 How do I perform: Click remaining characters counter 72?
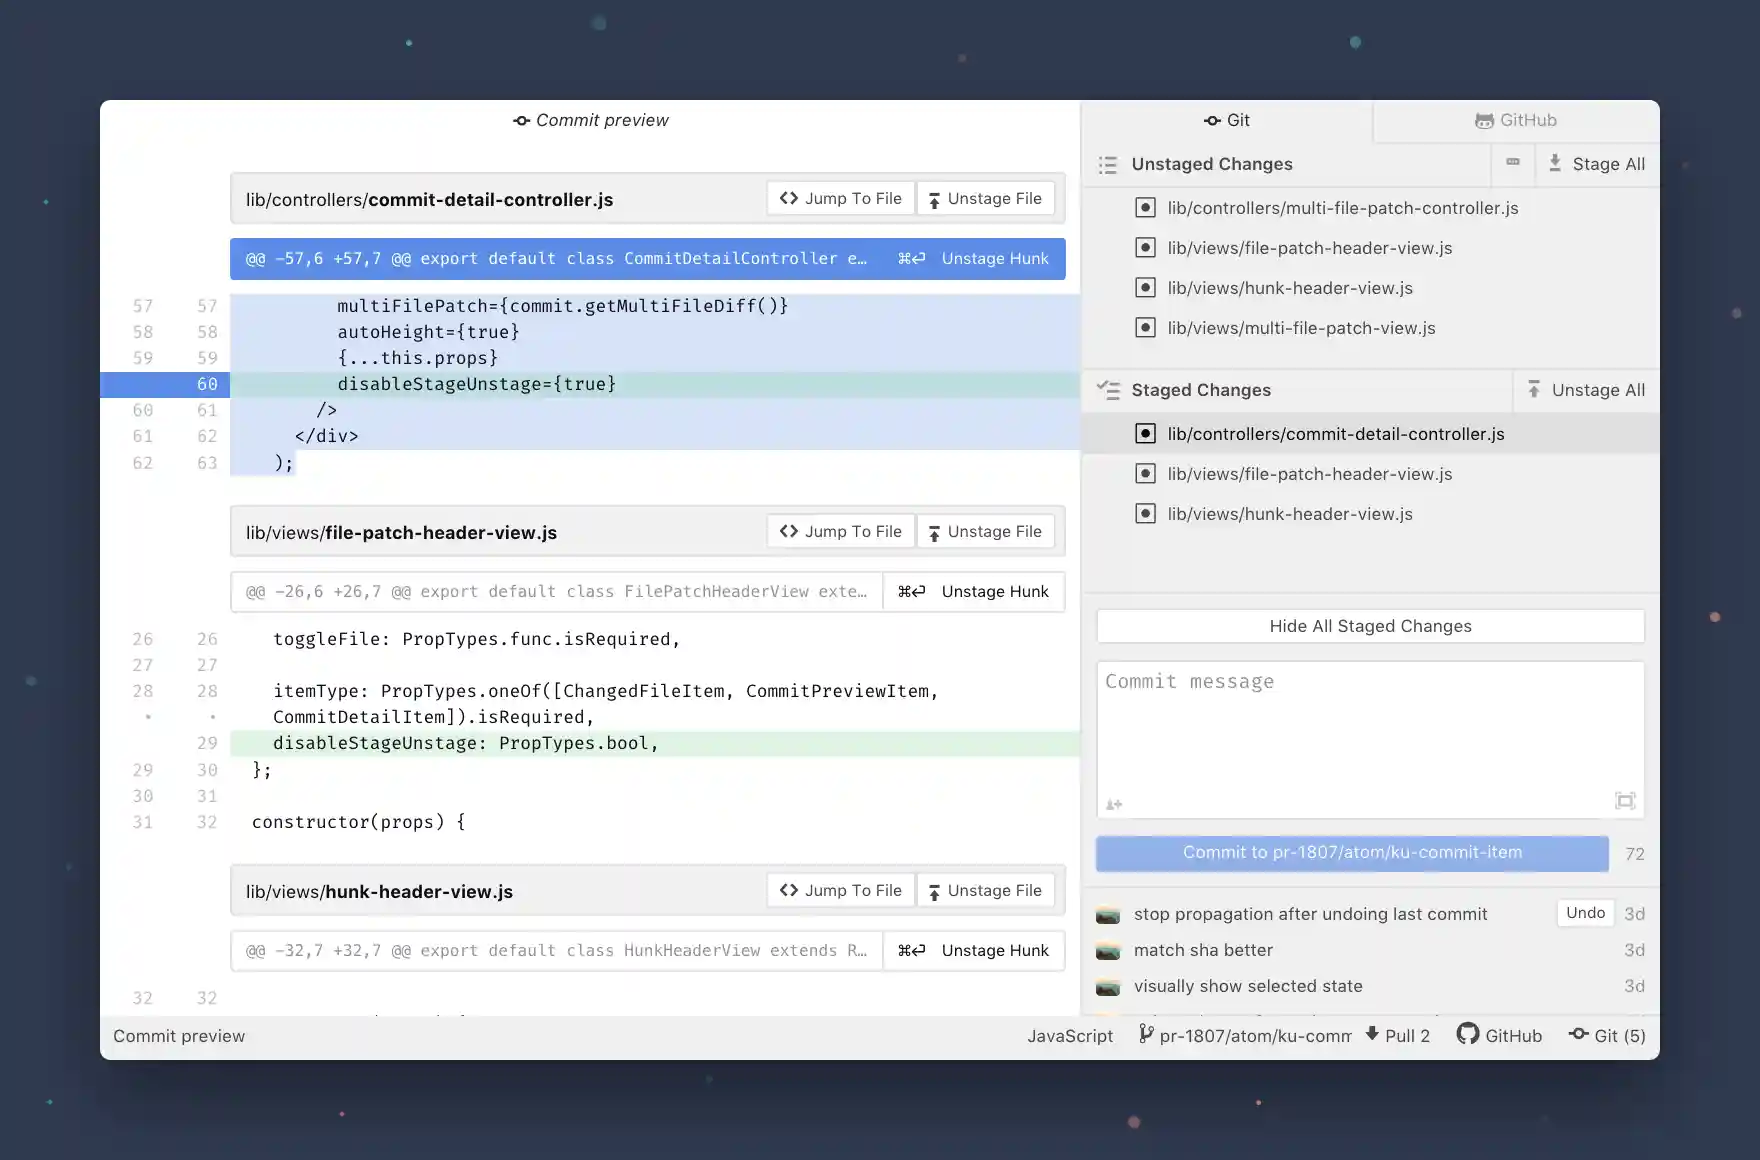(x=1634, y=854)
